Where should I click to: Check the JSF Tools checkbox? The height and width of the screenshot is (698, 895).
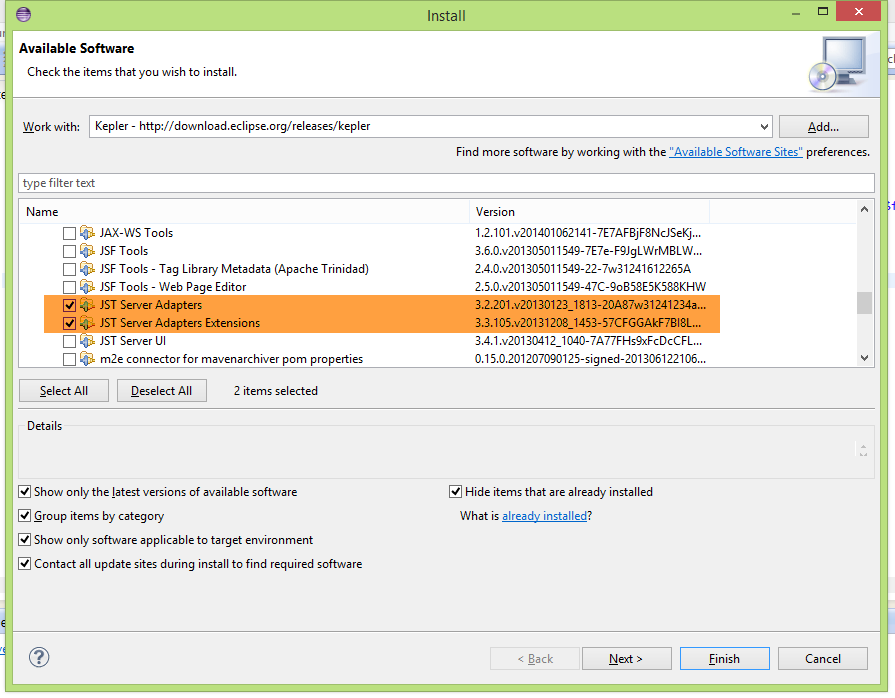pyautogui.click(x=69, y=251)
